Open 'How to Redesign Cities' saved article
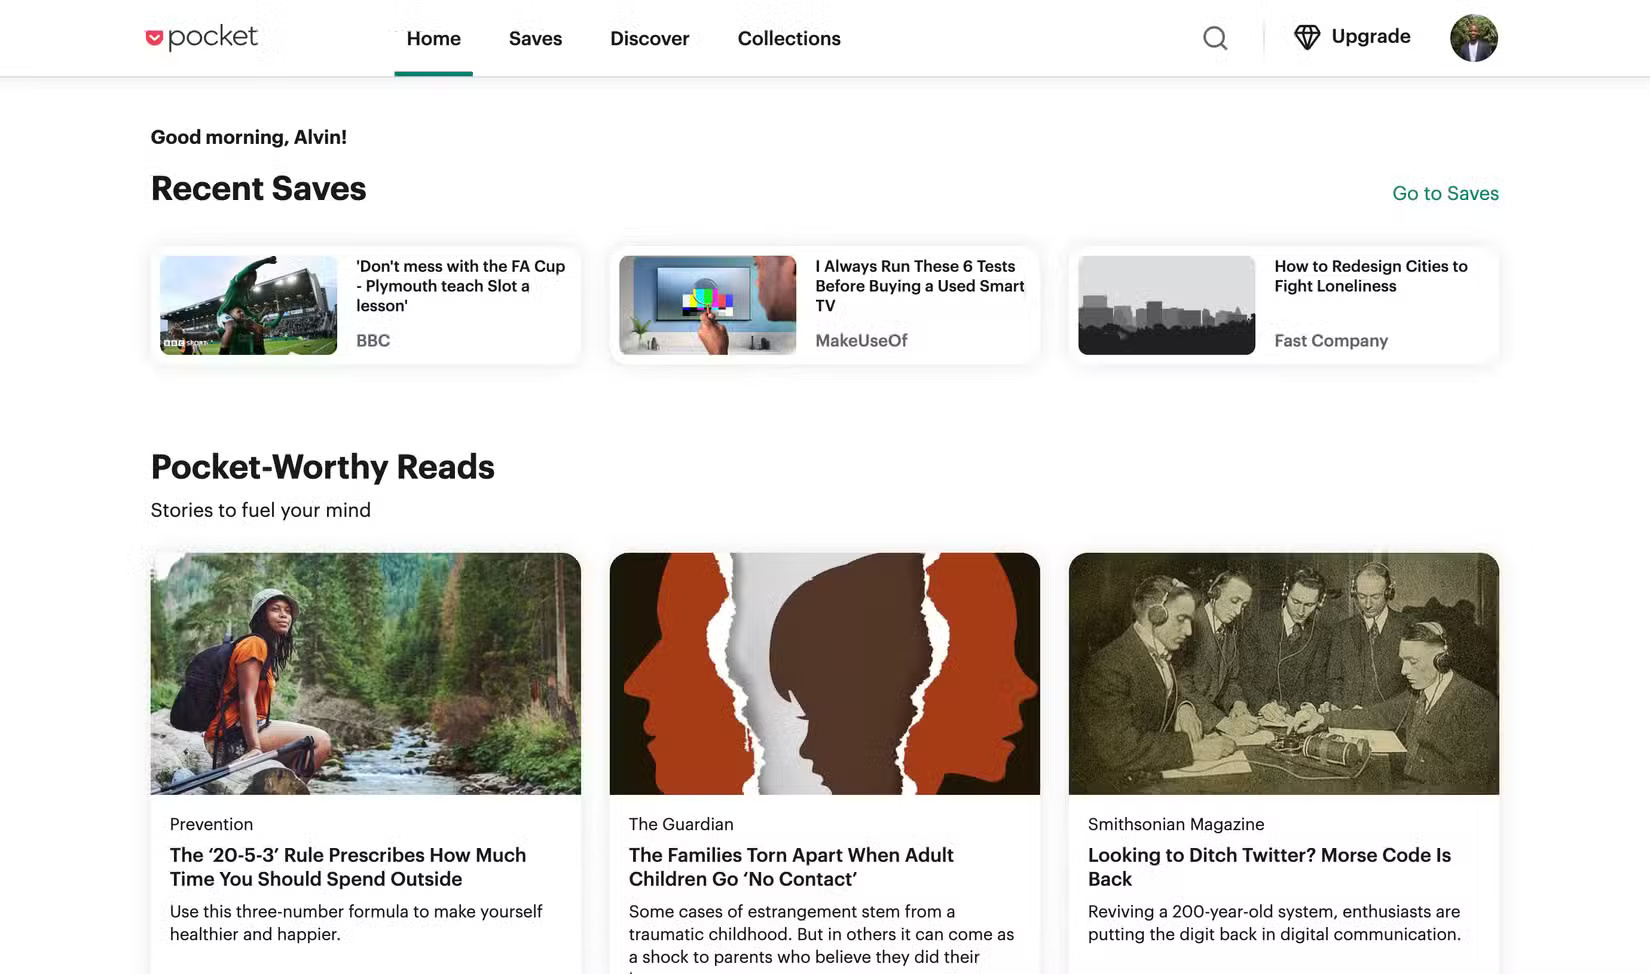Image resolution: width=1650 pixels, height=974 pixels. [x=1370, y=276]
